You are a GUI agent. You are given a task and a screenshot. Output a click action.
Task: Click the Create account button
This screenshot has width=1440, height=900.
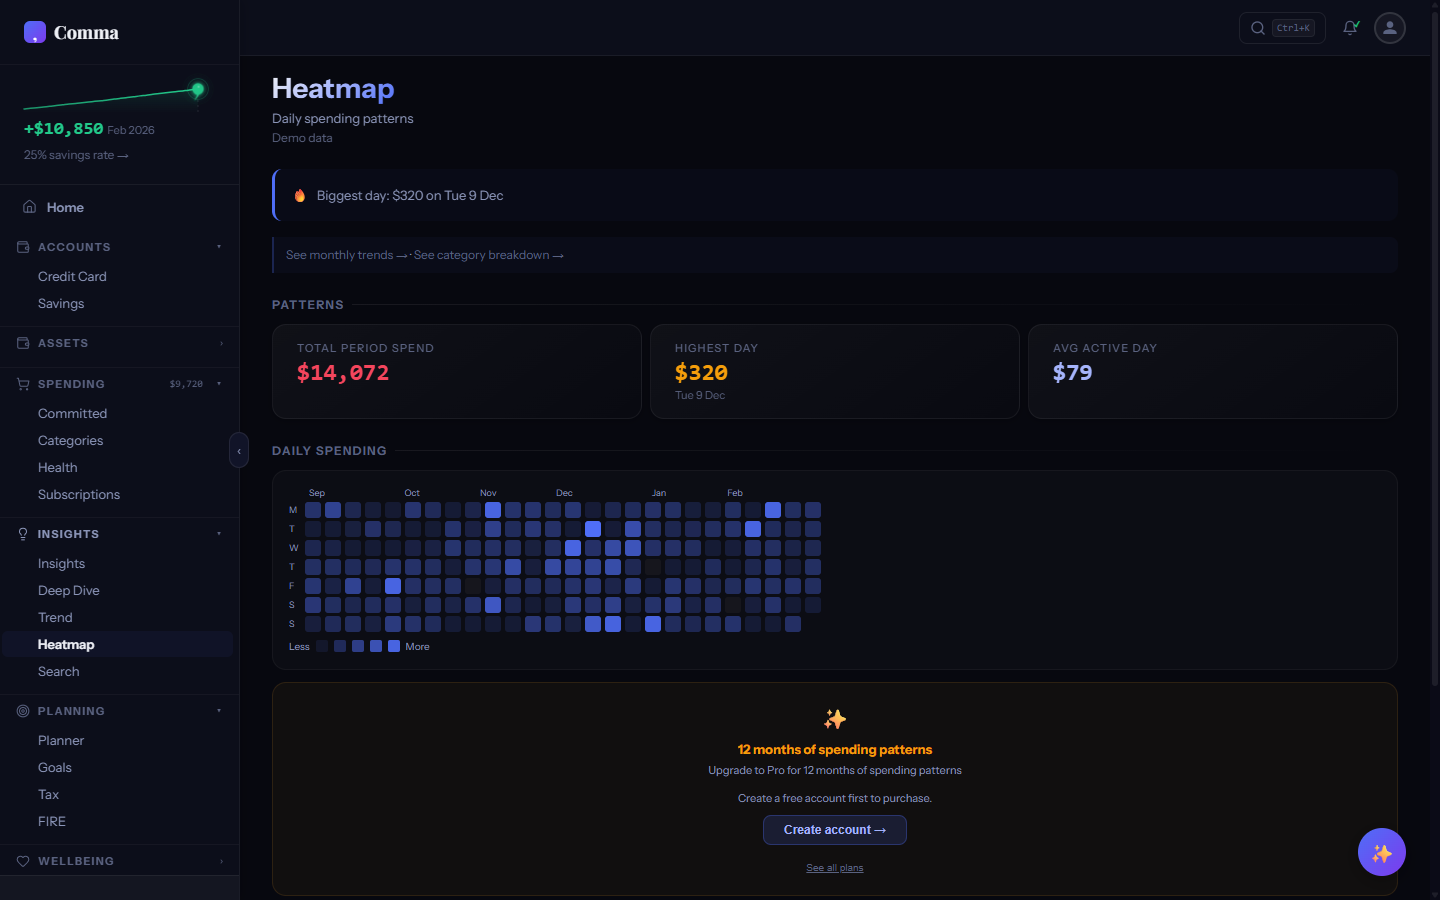(834, 830)
